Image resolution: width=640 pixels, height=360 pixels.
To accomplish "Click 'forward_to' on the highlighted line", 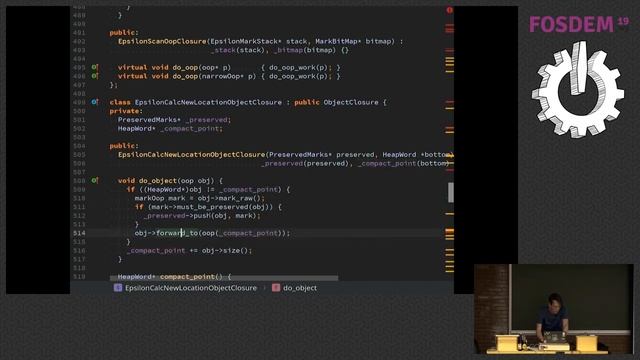I will pos(177,233).
